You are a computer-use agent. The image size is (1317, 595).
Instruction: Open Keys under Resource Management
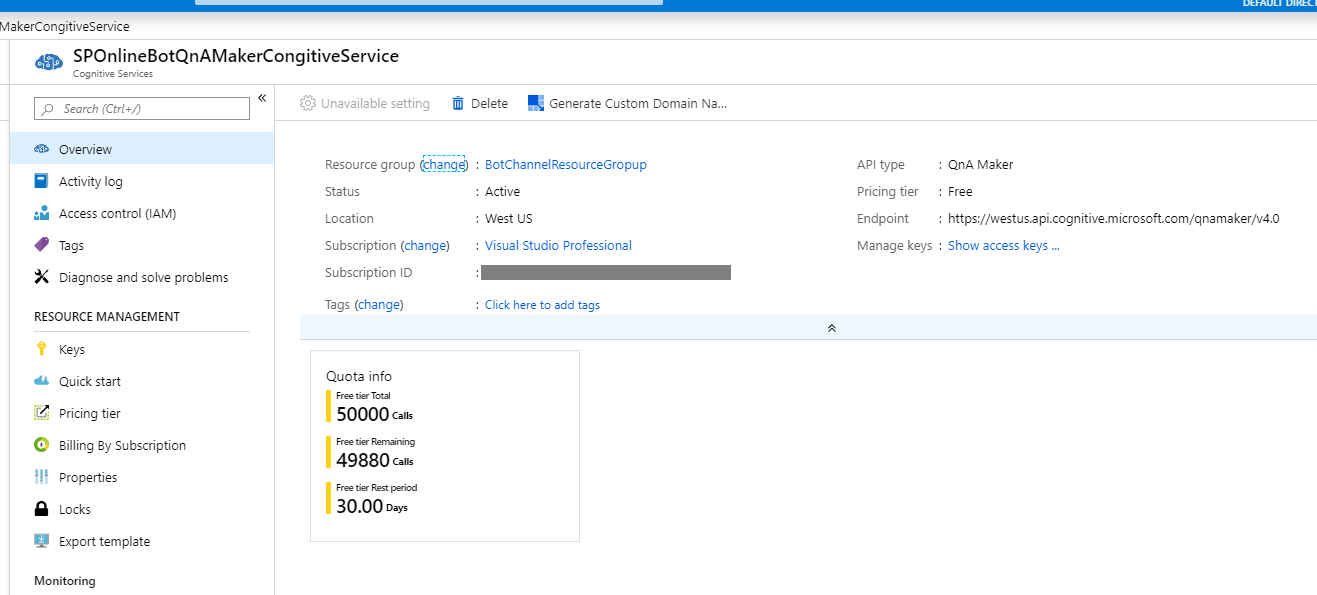[142, 349]
